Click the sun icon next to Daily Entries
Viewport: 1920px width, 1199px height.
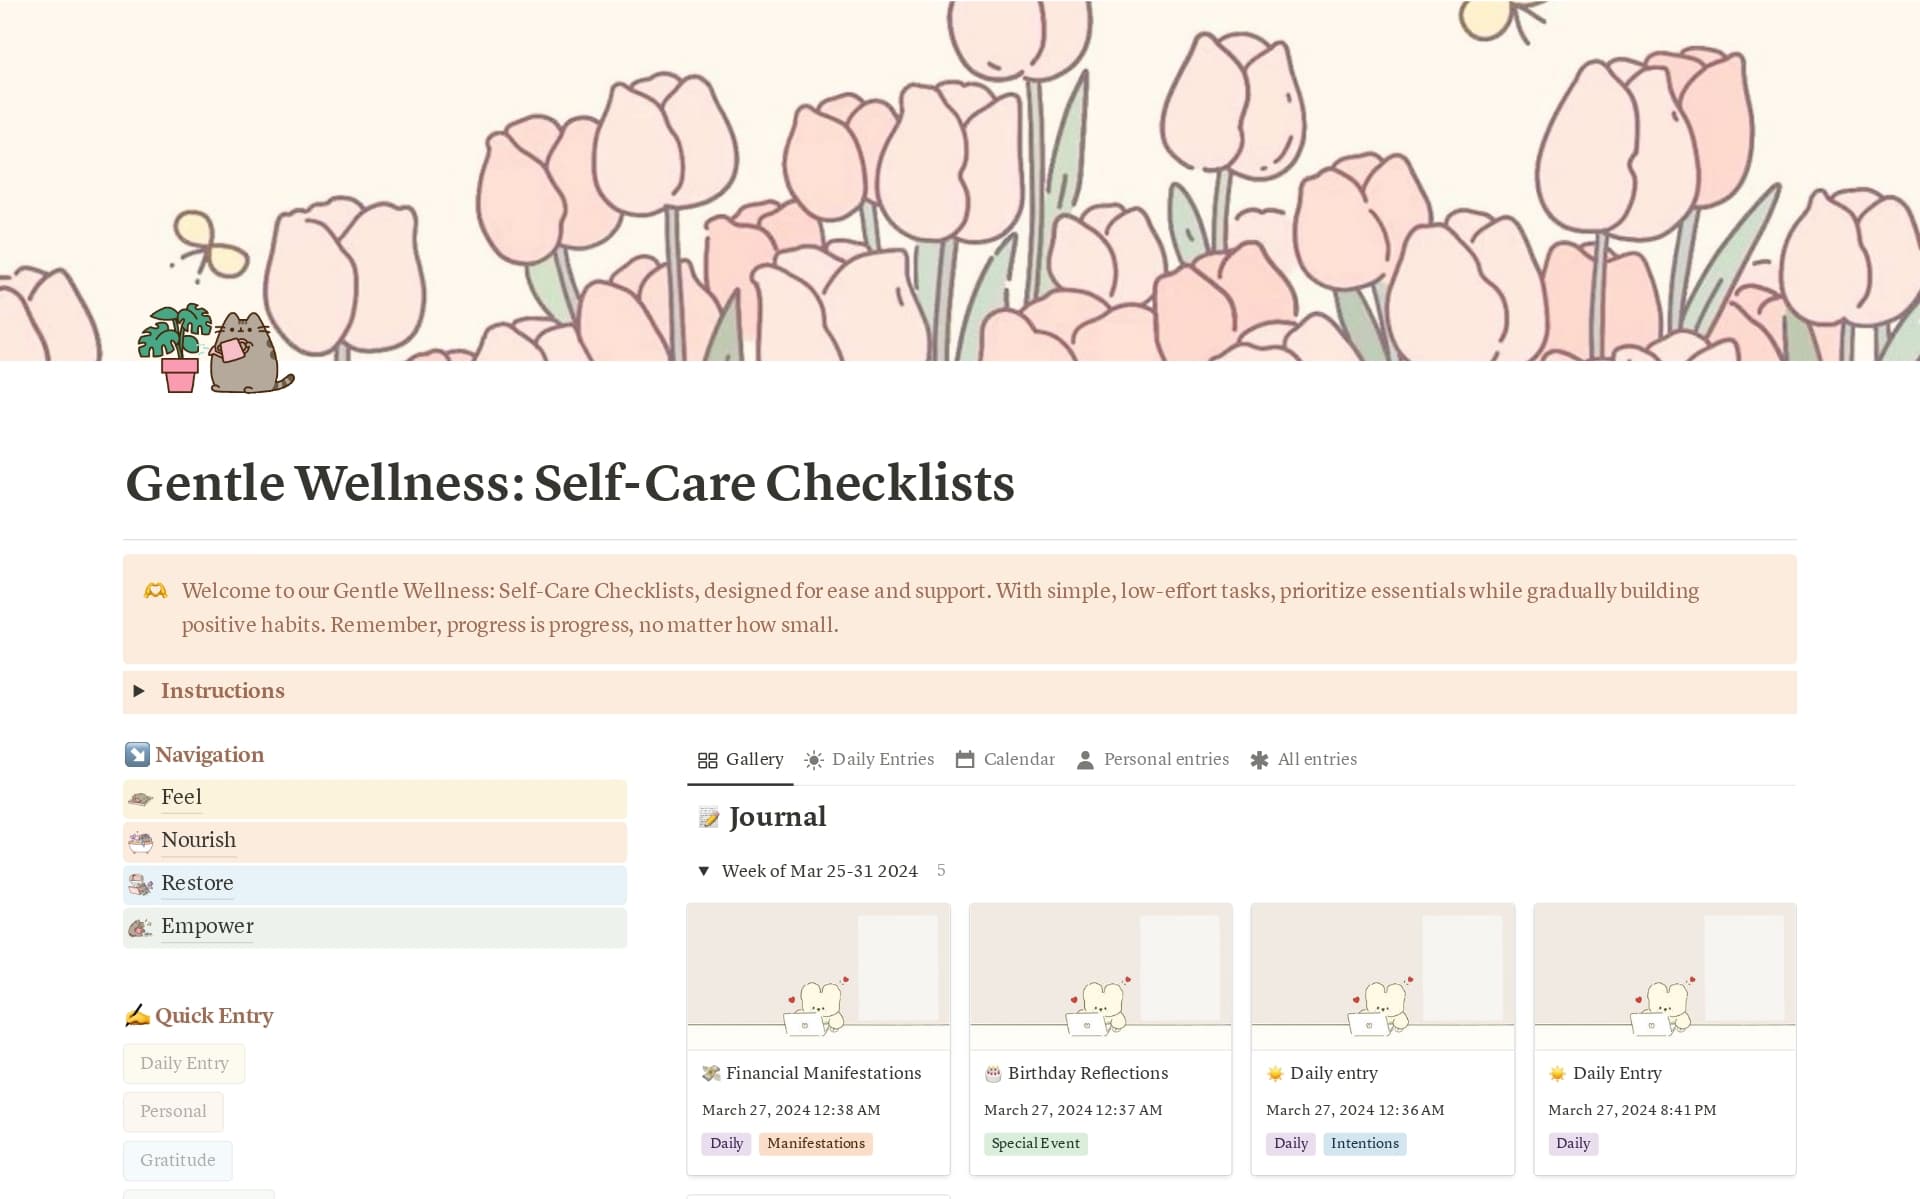click(x=814, y=759)
